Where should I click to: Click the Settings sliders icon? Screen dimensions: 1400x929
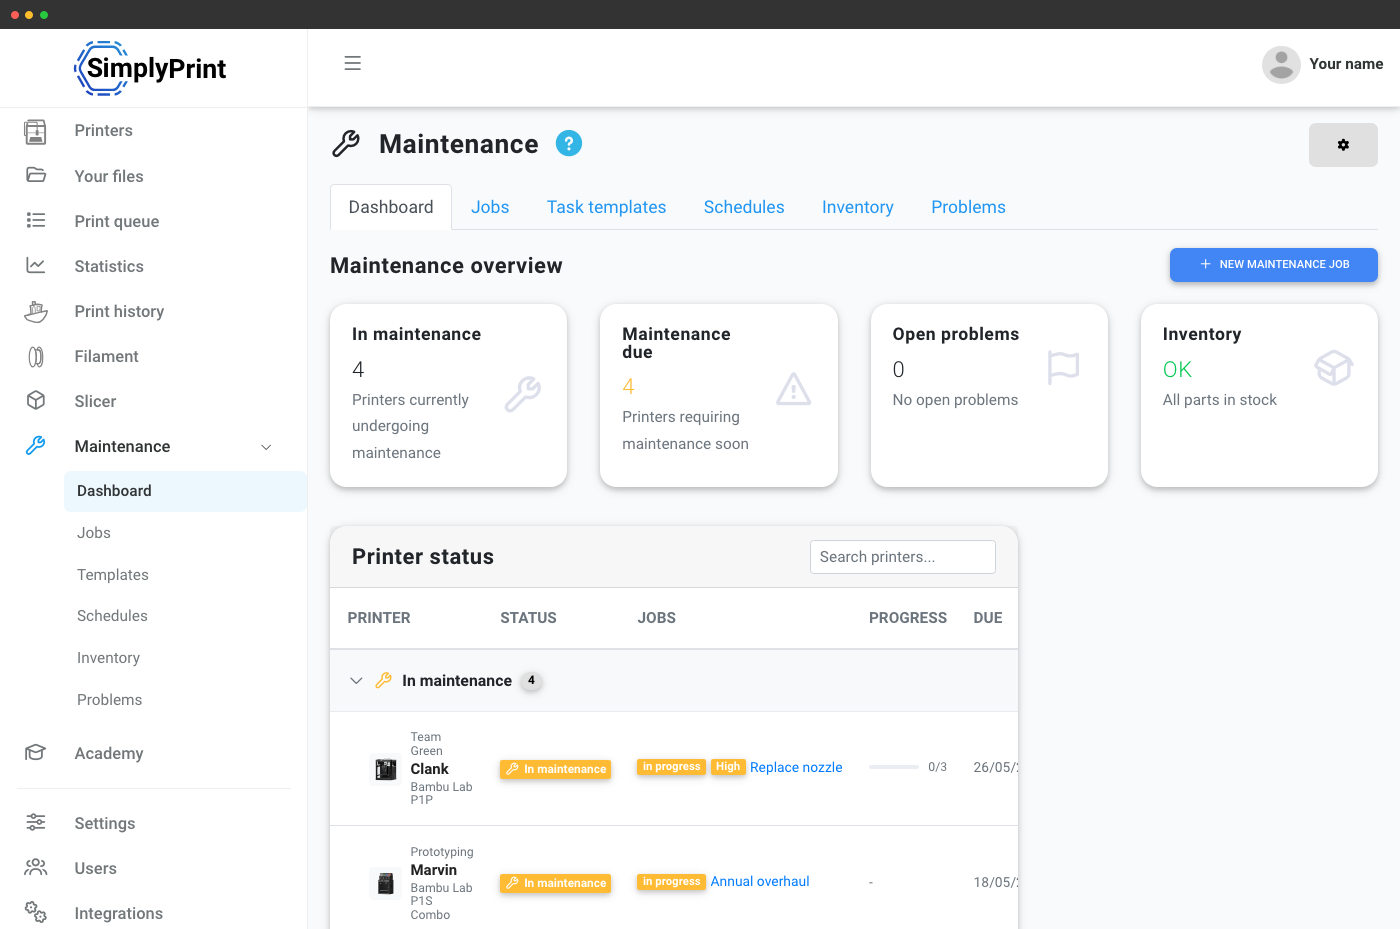point(36,822)
